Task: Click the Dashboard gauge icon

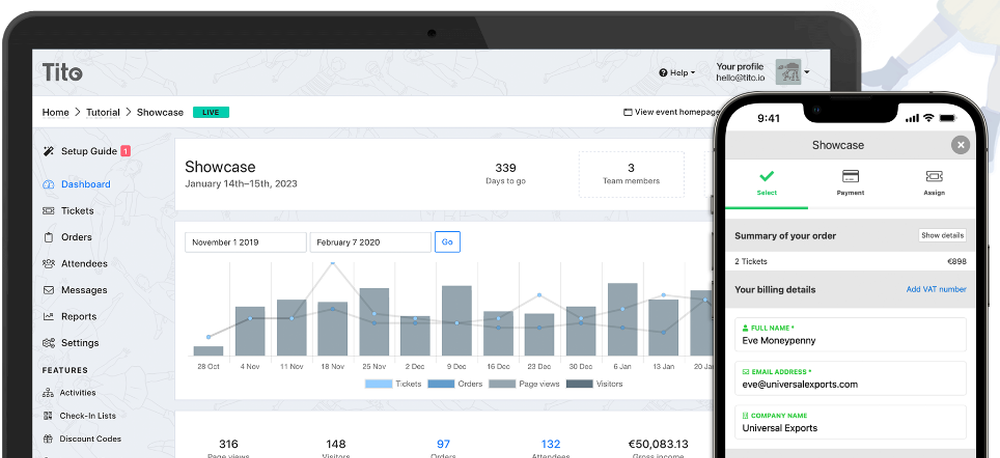Action: [48, 184]
